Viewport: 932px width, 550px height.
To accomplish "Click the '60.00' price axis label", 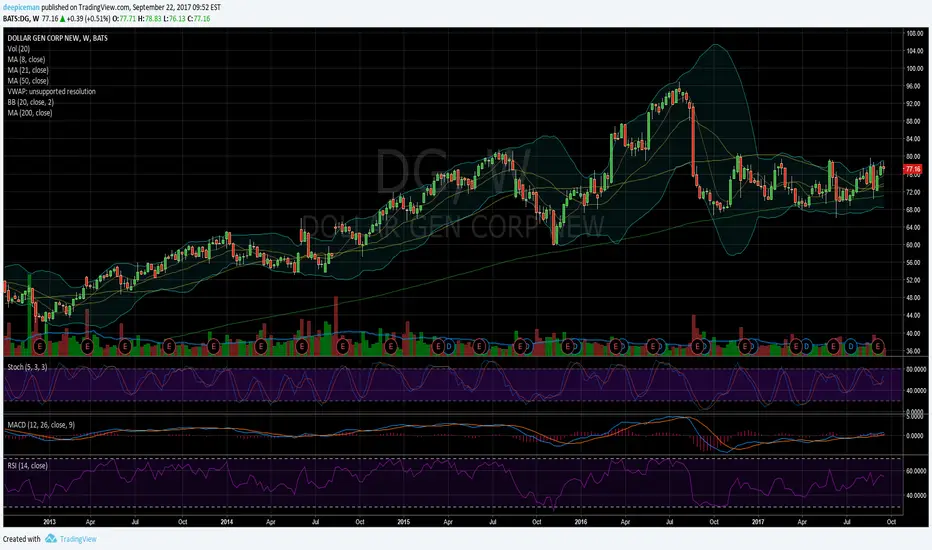I will (x=914, y=245).
